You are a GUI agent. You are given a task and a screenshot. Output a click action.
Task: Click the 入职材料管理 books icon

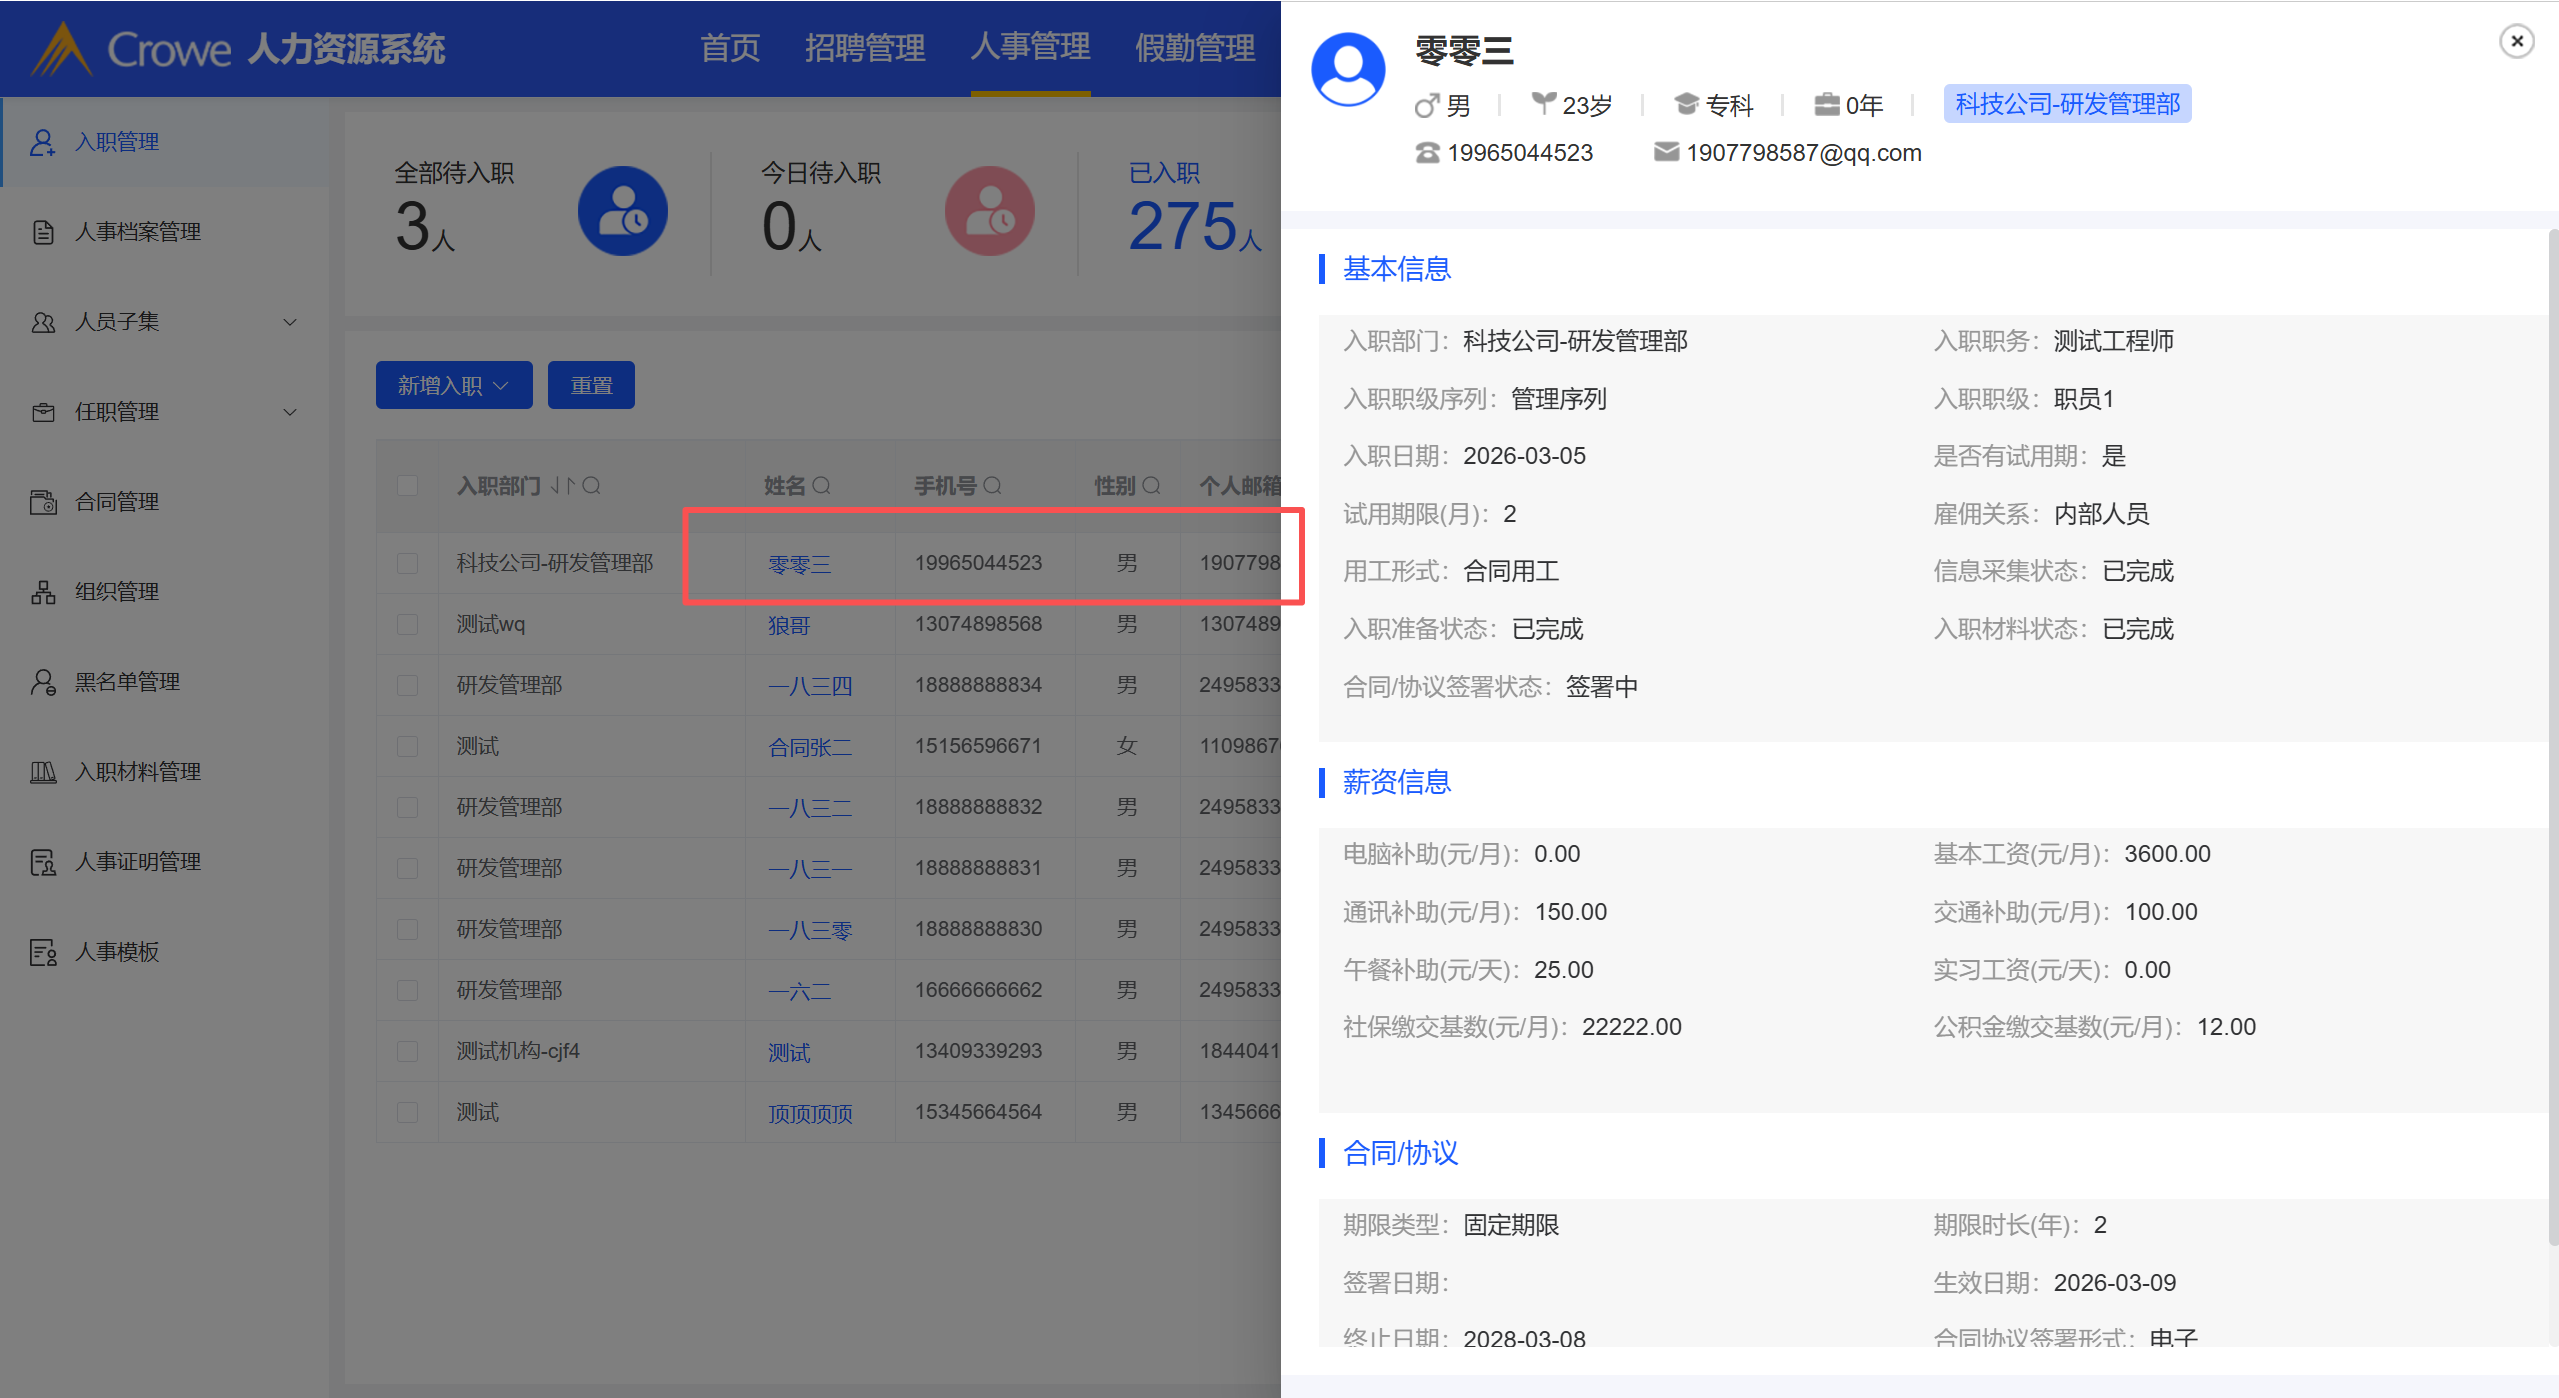pyautogui.click(x=43, y=772)
